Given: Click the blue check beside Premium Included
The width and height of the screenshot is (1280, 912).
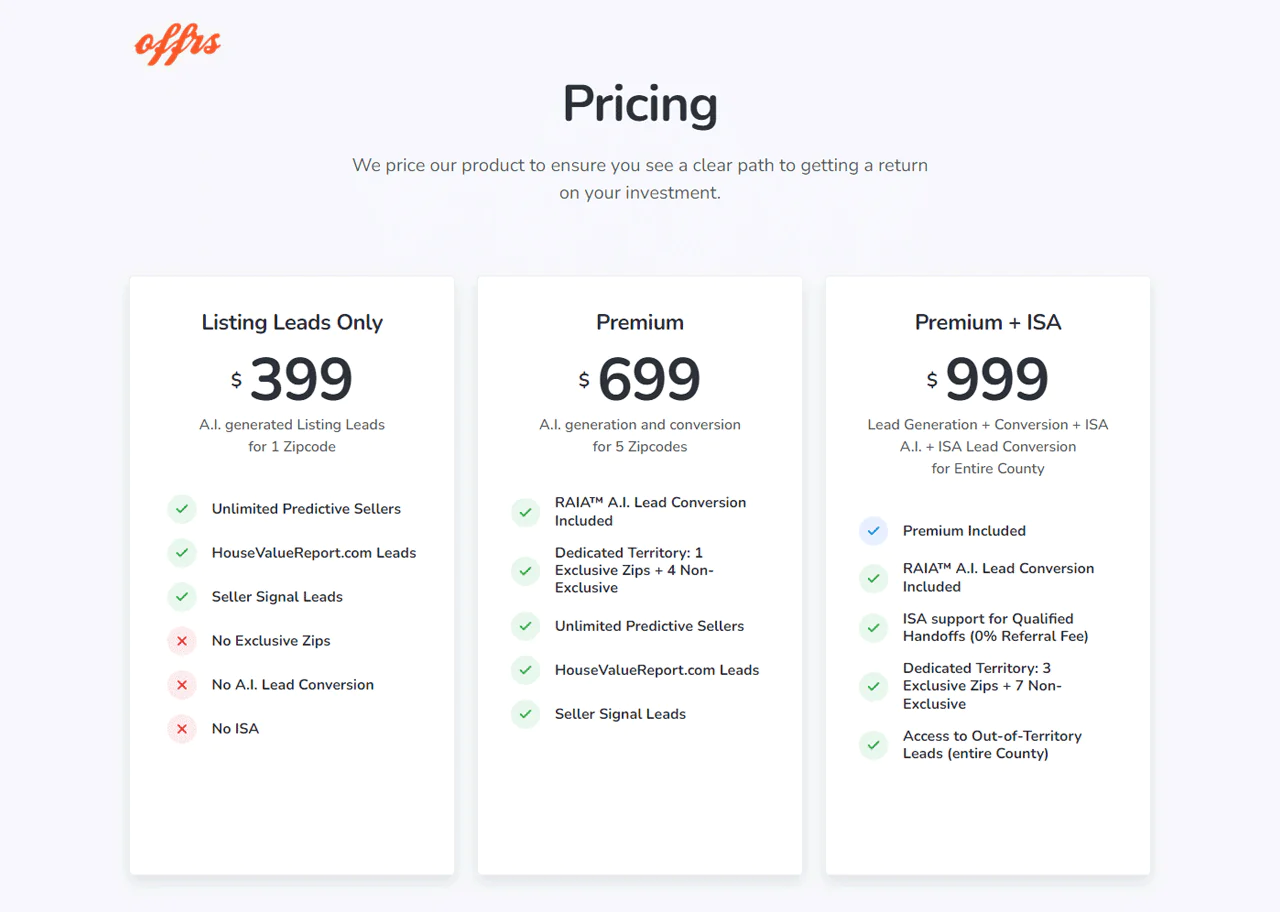Looking at the screenshot, I should [x=873, y=531].
